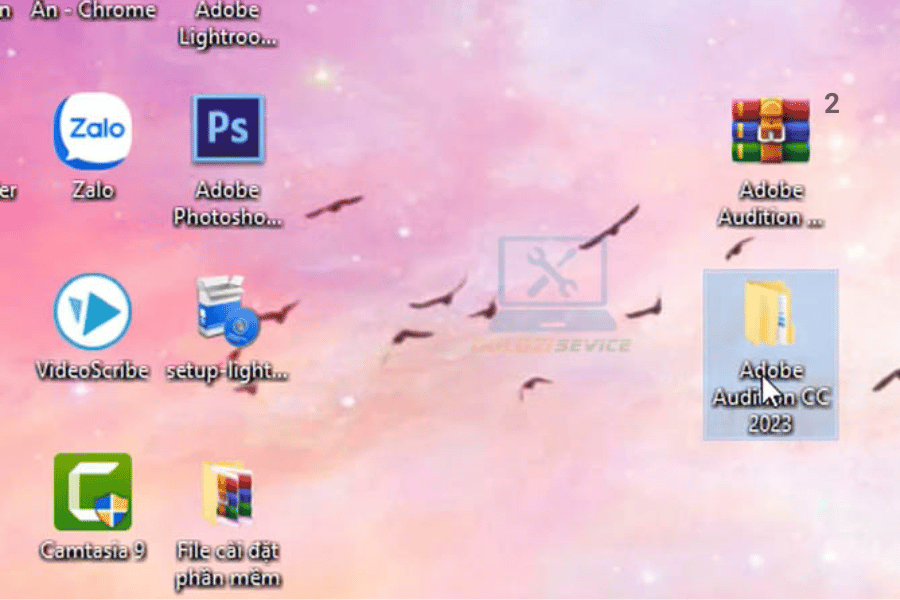
Task: Select the Adobe Audition CC 2023 folder icon
Action: point(770,313)
